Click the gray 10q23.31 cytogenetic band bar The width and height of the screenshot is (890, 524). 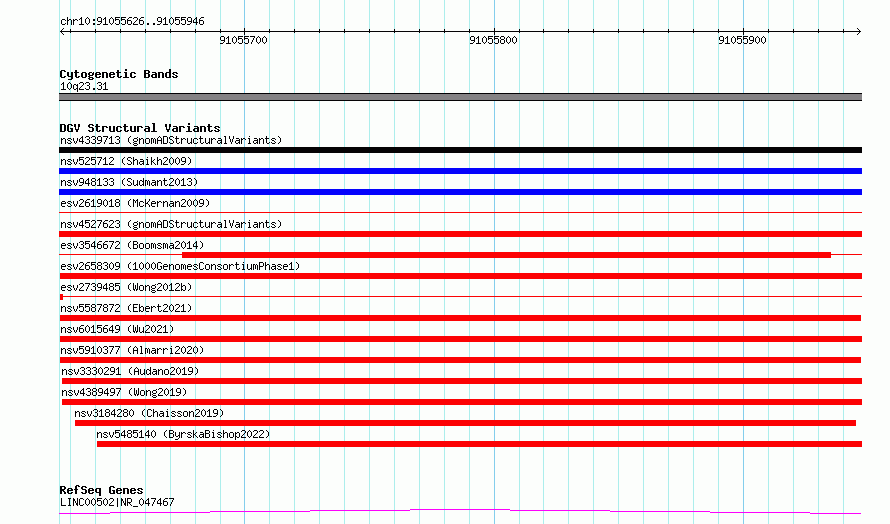point(460,97)
